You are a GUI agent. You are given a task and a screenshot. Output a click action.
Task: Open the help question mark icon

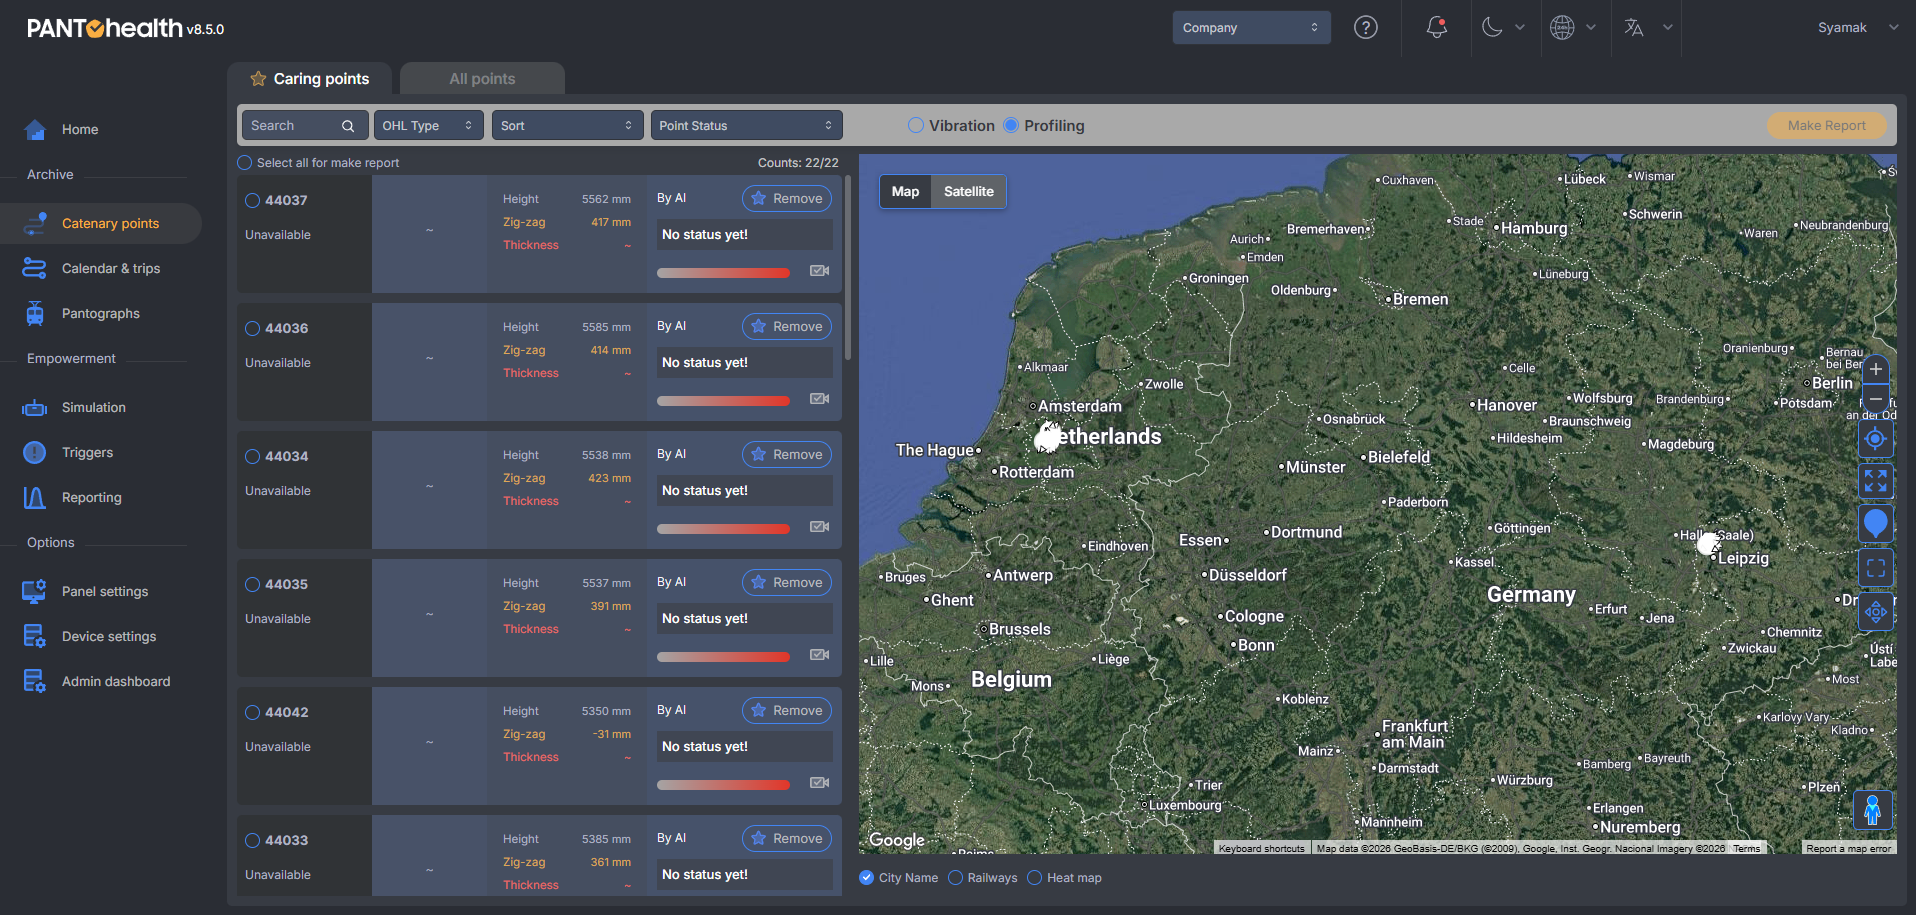1365,28
